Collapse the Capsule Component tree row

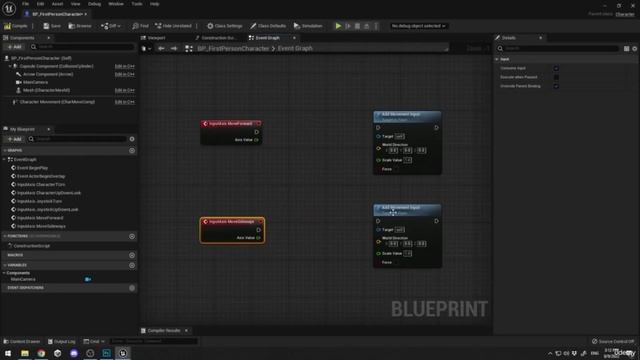pyautogui.click(x=10, y=66)
